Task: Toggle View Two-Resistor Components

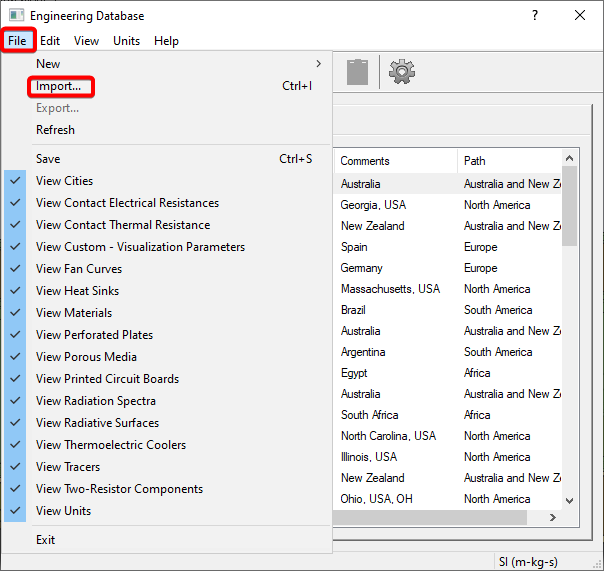Action: tap(168, 489)
